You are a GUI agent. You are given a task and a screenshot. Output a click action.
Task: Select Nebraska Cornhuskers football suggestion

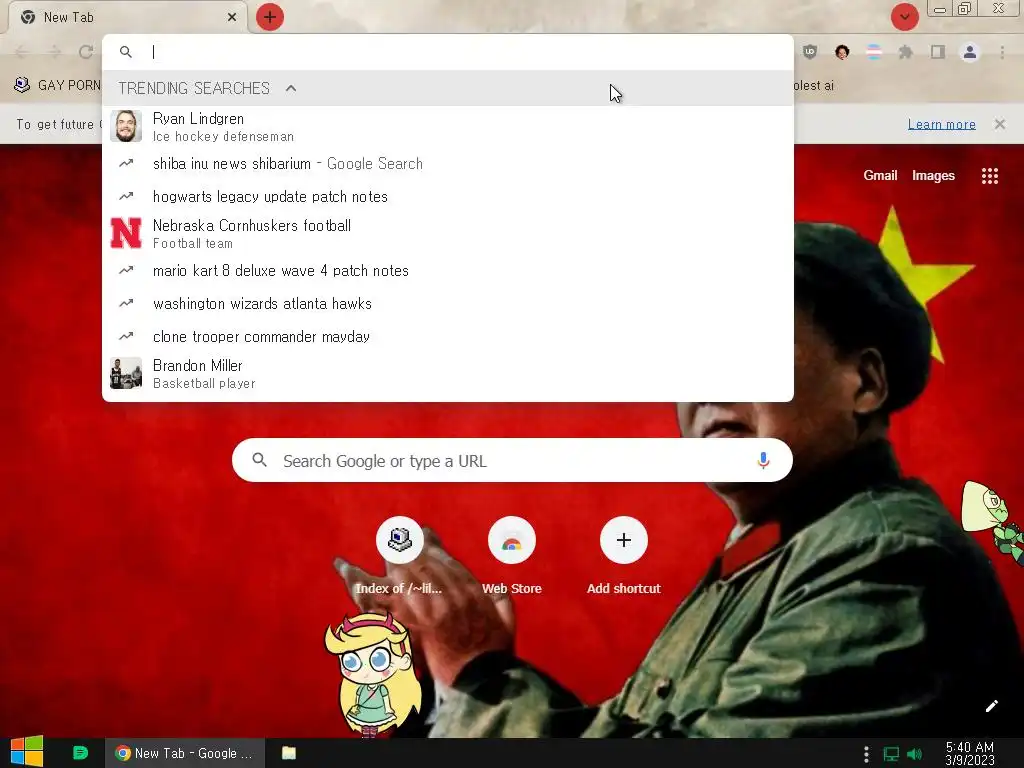[x=448, y=233]
